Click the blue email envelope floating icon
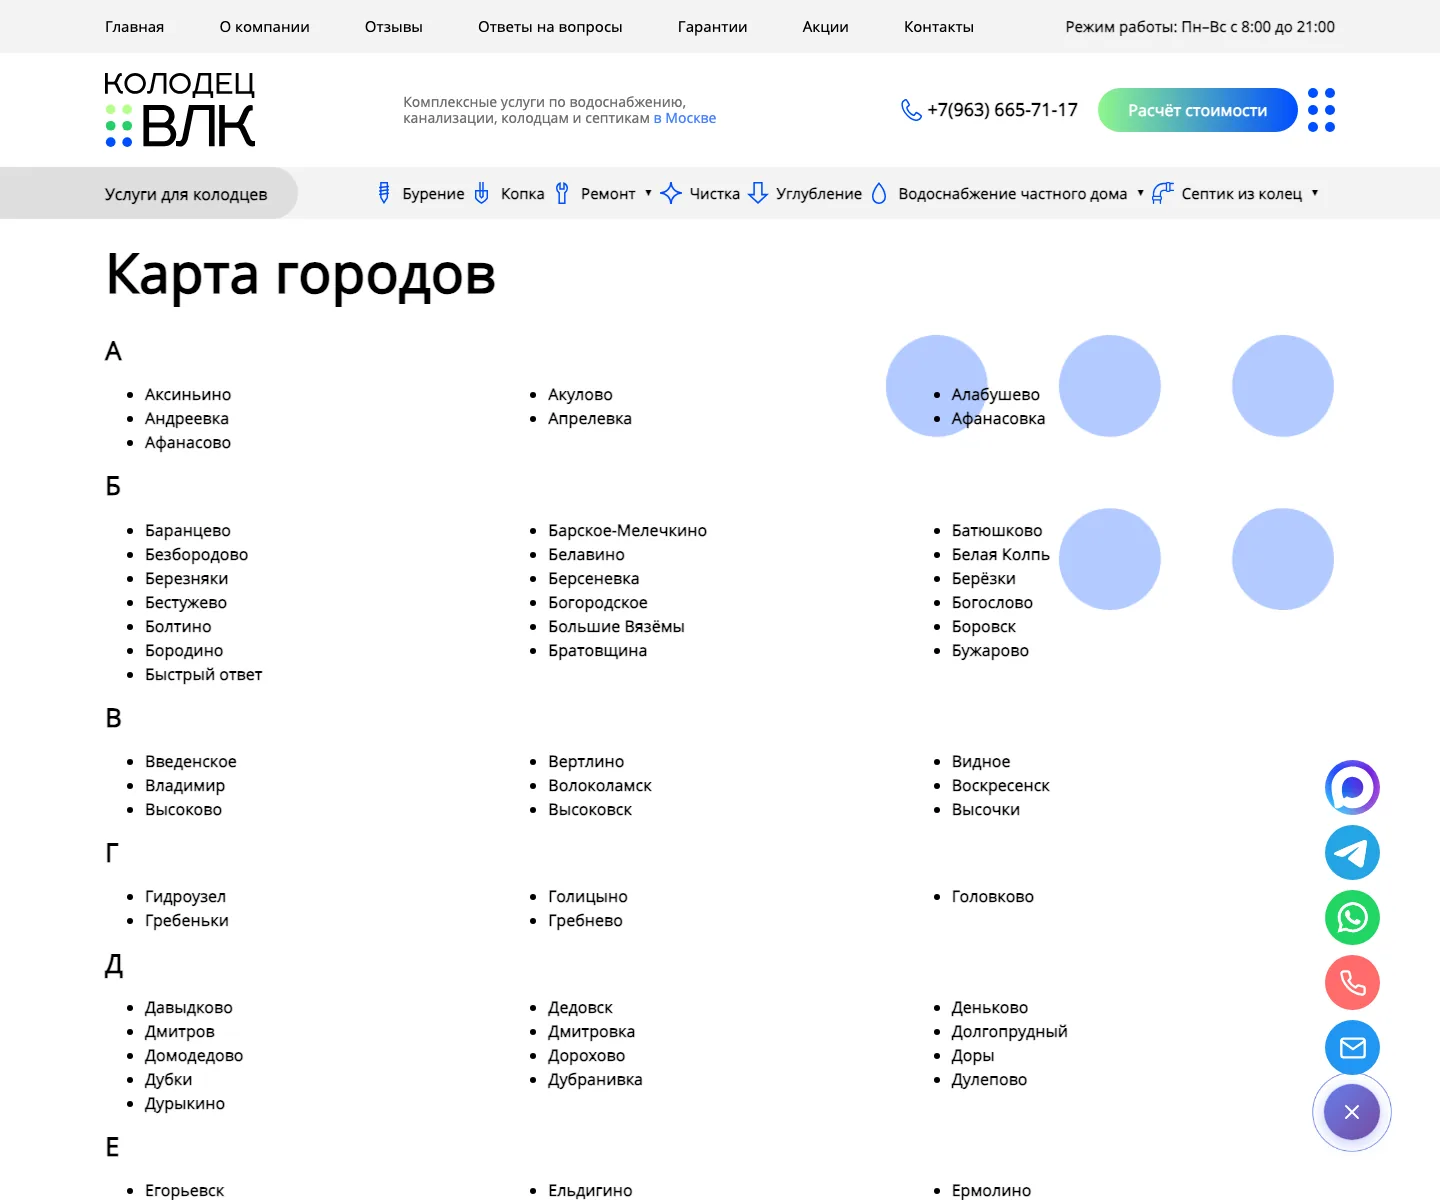Image resolution: width=1440 pixels, height=1200 pixels. pyautogui.click(x=1352, y=1048)
